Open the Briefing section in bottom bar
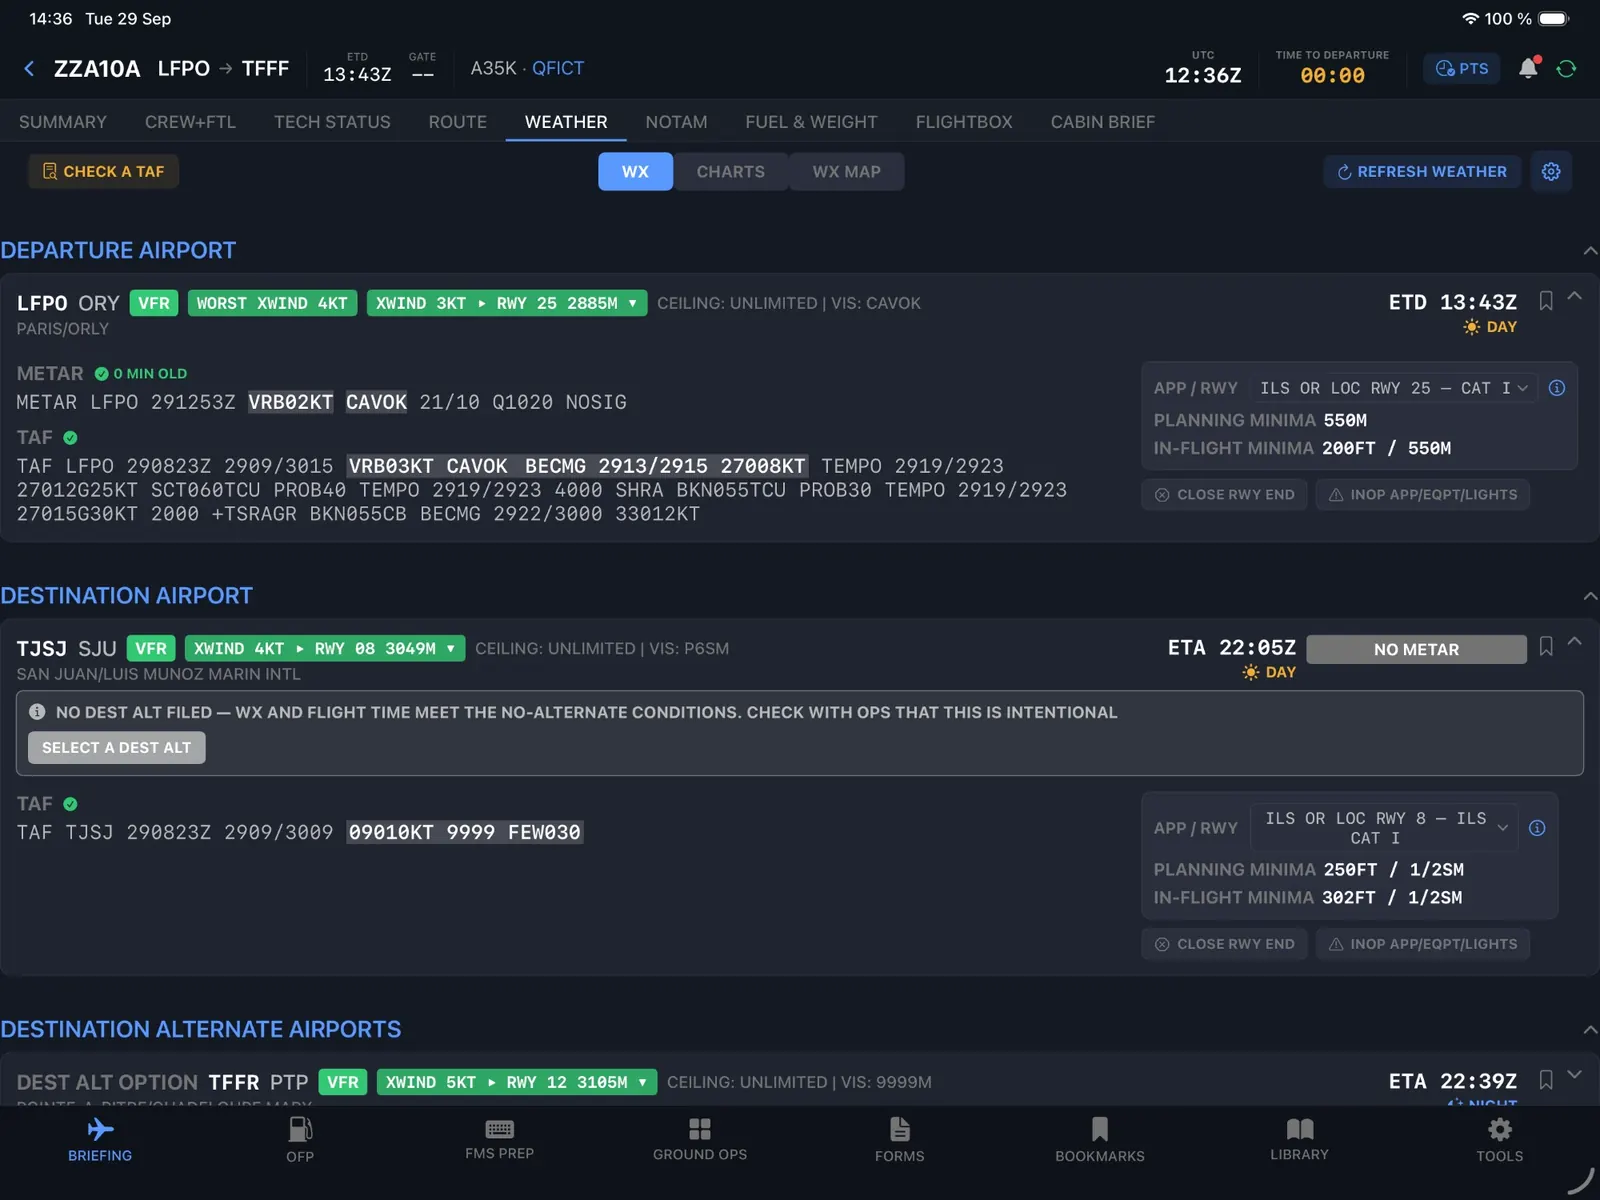The image size is (1600, 1200). 100,1141
